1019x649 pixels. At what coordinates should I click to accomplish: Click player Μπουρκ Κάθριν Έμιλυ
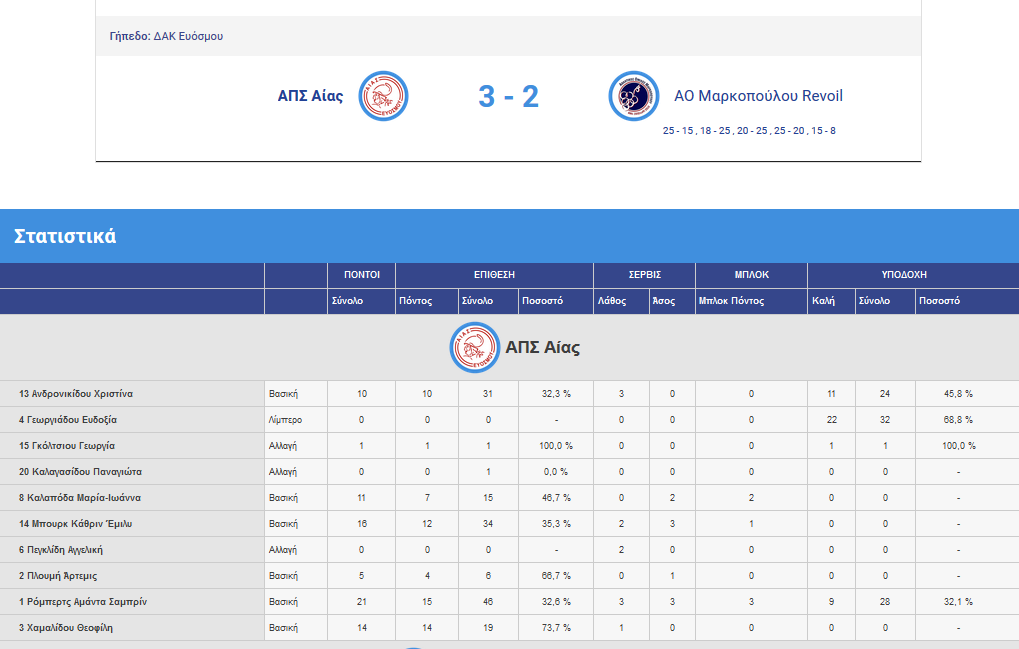pos(75,524)
